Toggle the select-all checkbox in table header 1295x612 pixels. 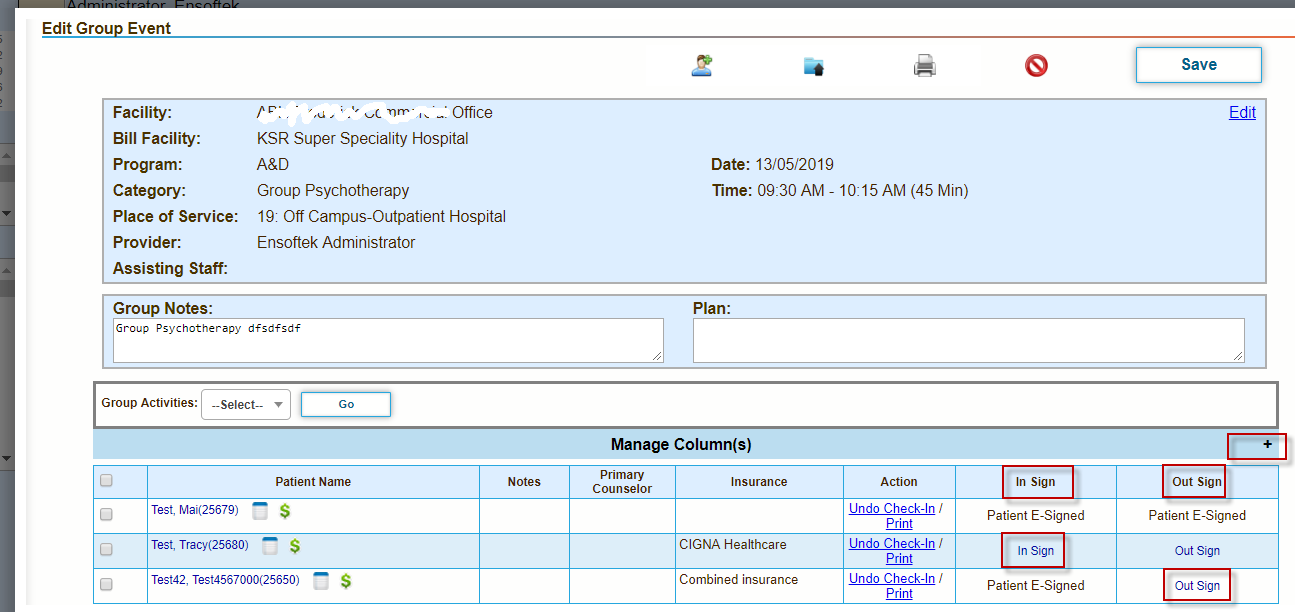coord(106,481)
